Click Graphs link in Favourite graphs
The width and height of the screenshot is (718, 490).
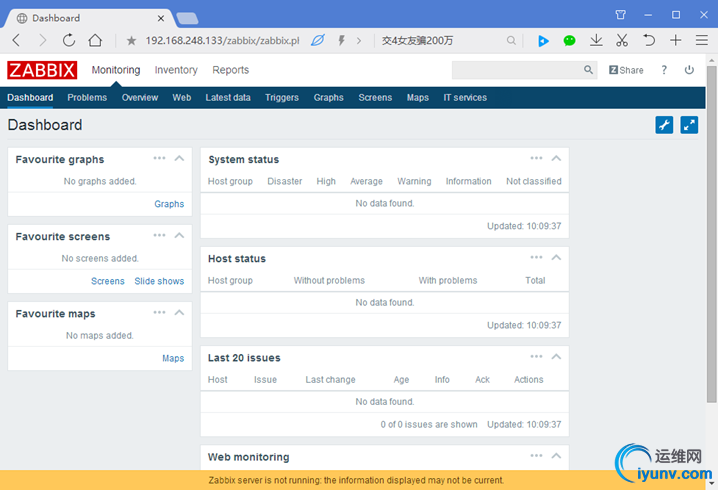169,204
